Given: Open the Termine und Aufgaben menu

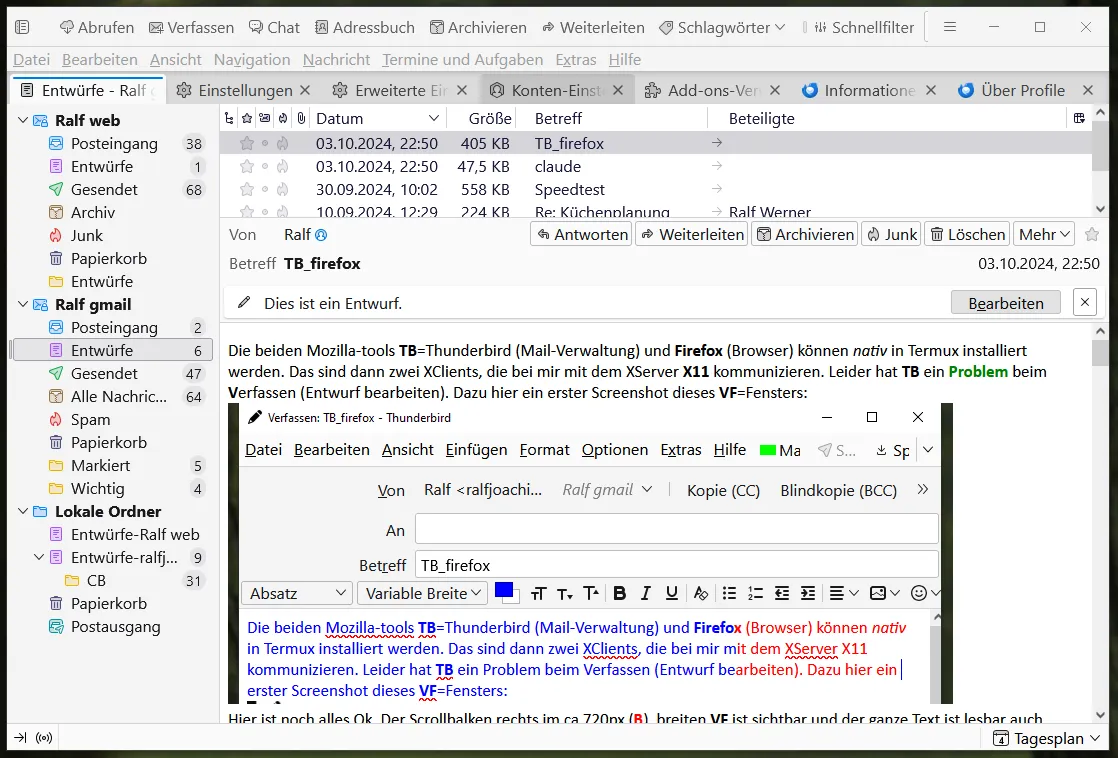Looking at the screenshot, I should (x=462, y=60).
